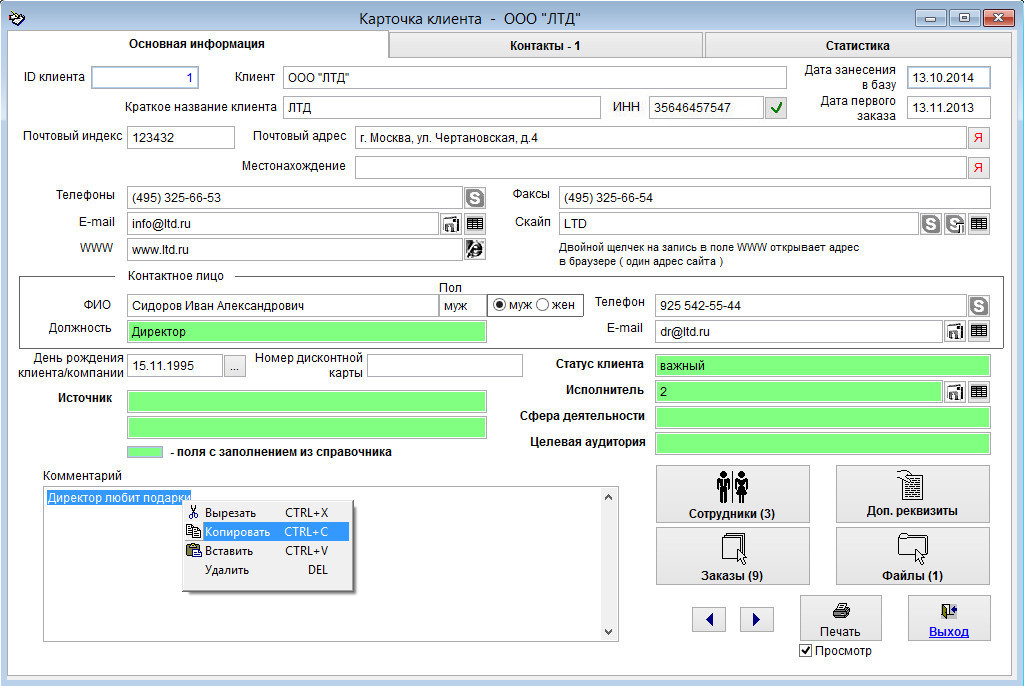Screen dimensions: 1024x686
Task: Go to previous client with left arrow
Action: tap(709, 620)
